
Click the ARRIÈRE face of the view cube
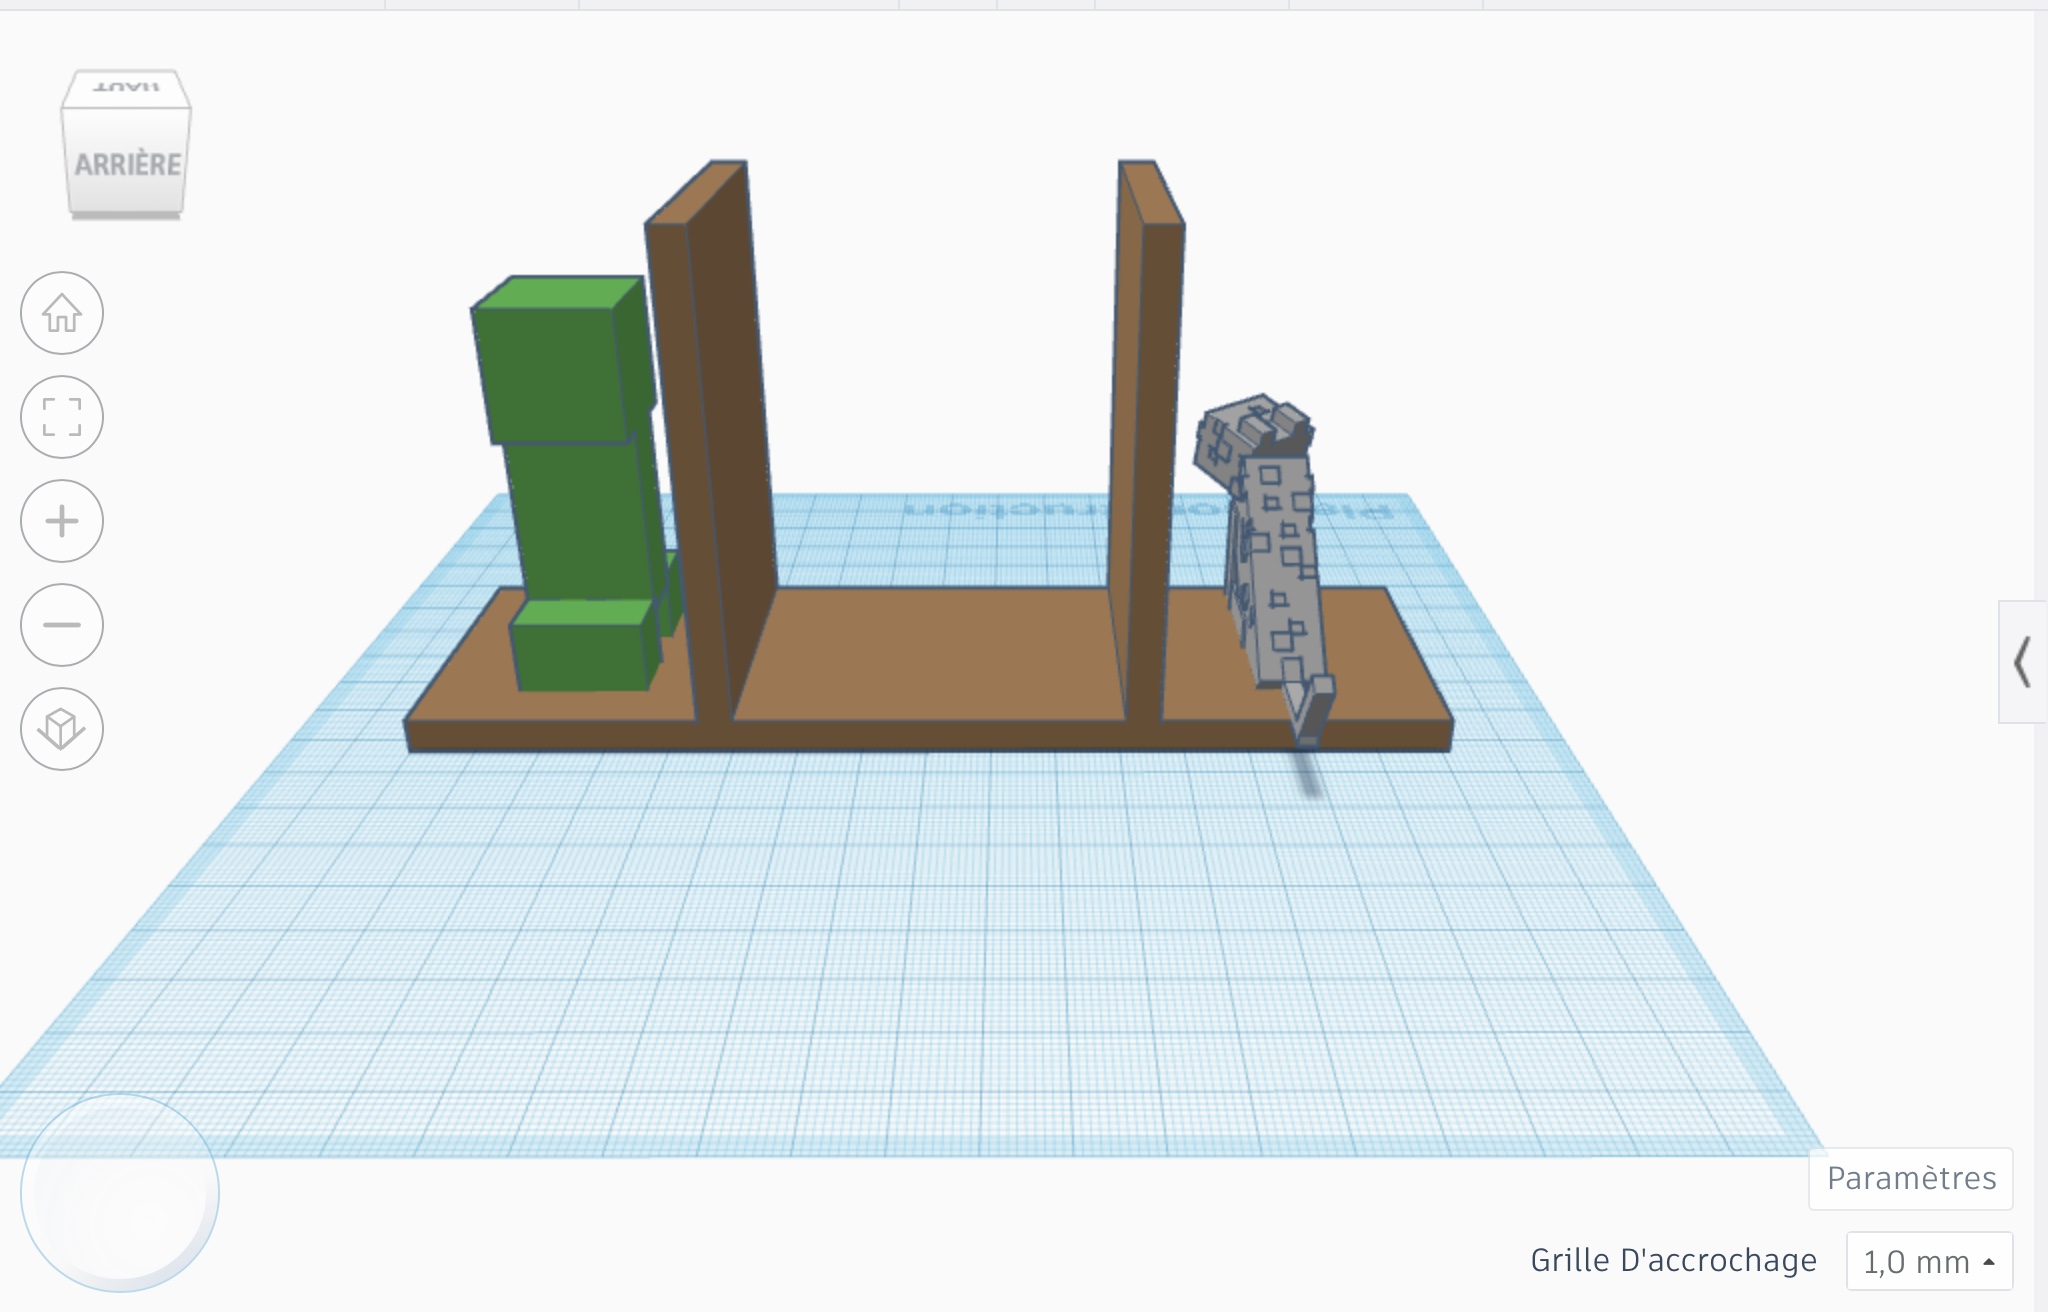127,160
